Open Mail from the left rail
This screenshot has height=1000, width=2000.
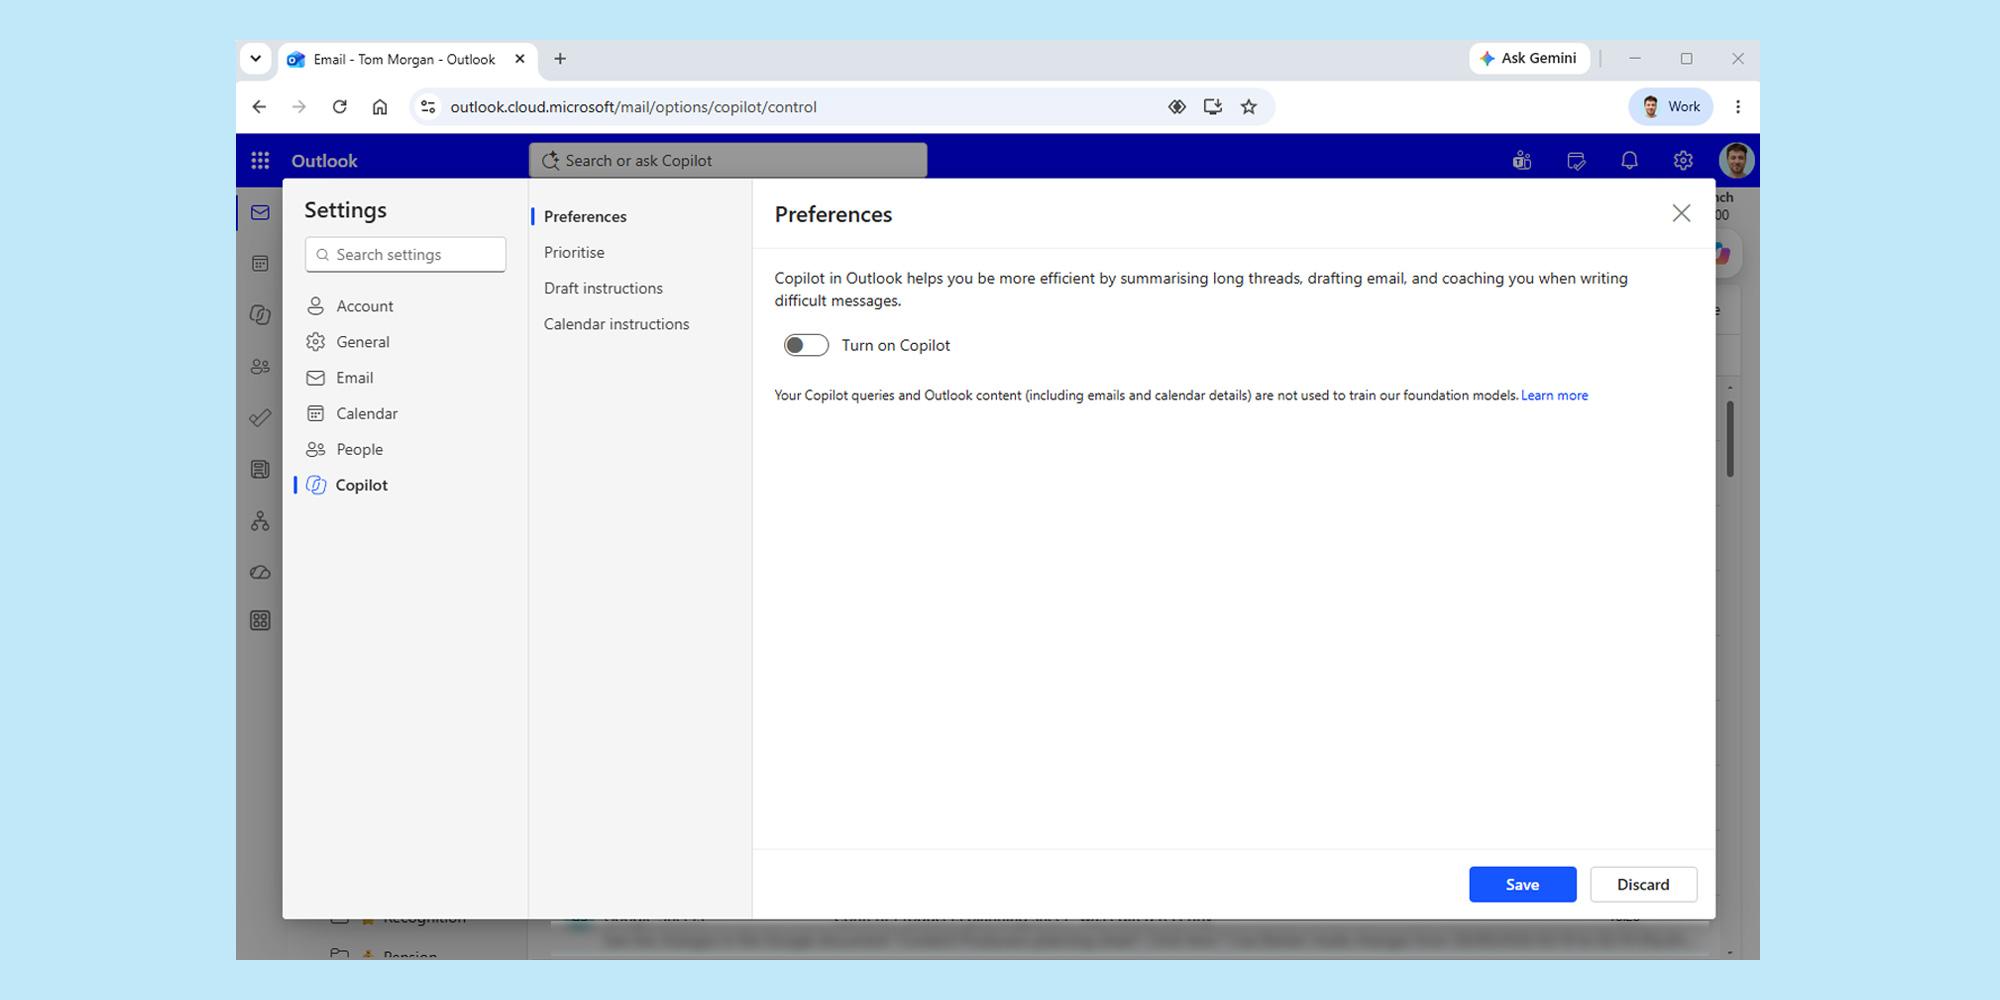click(260, 212)
